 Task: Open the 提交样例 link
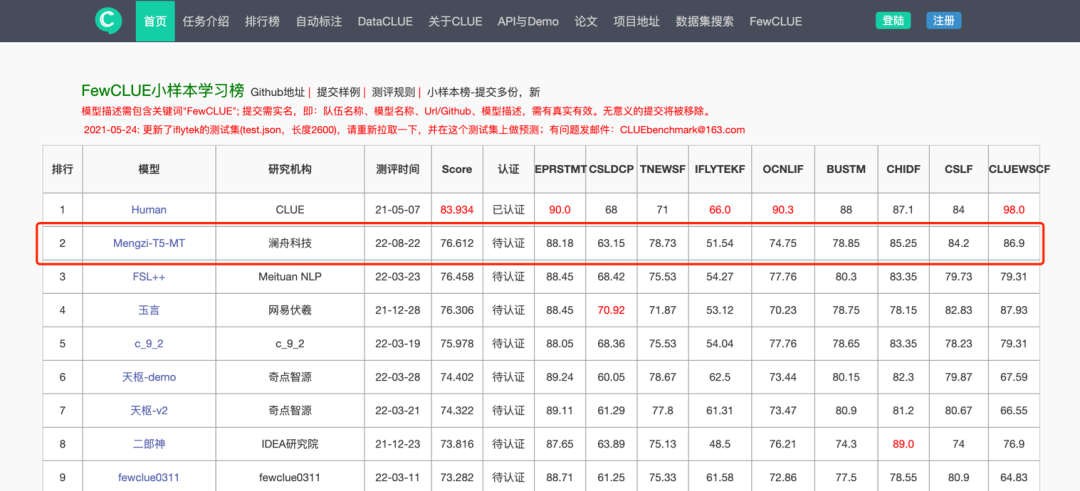click(x=338, y=92)
